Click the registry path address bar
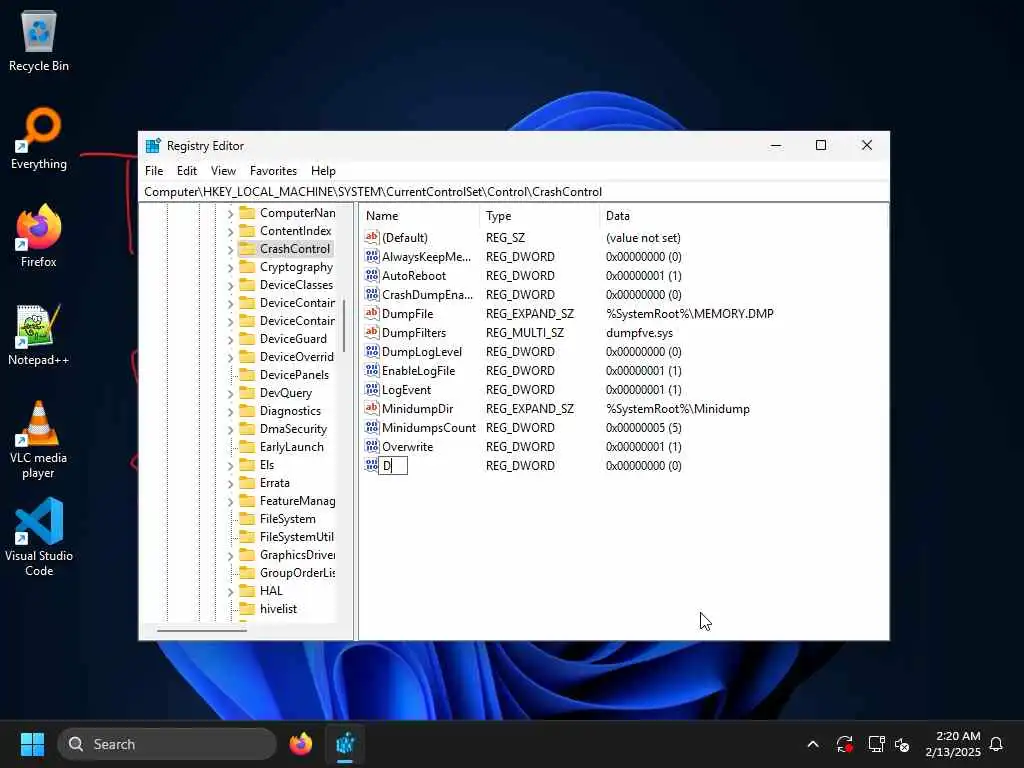1024x768 pixels. click(x=514, y=191)
